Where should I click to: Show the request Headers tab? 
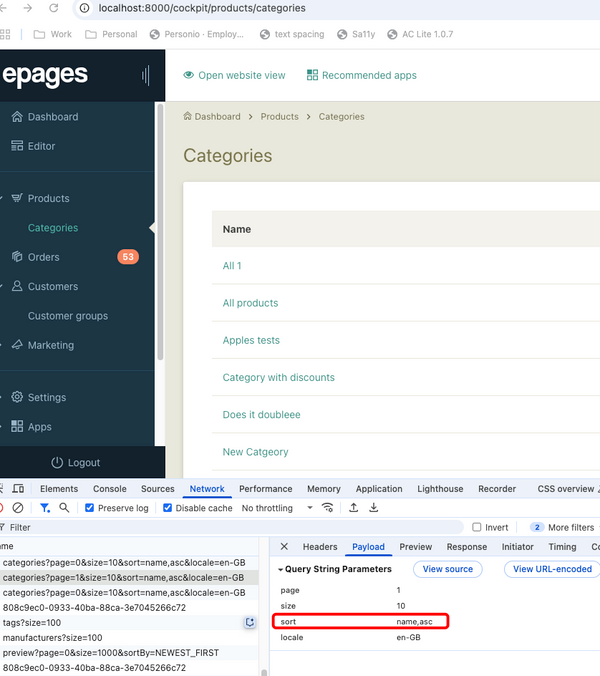point(320,547)
